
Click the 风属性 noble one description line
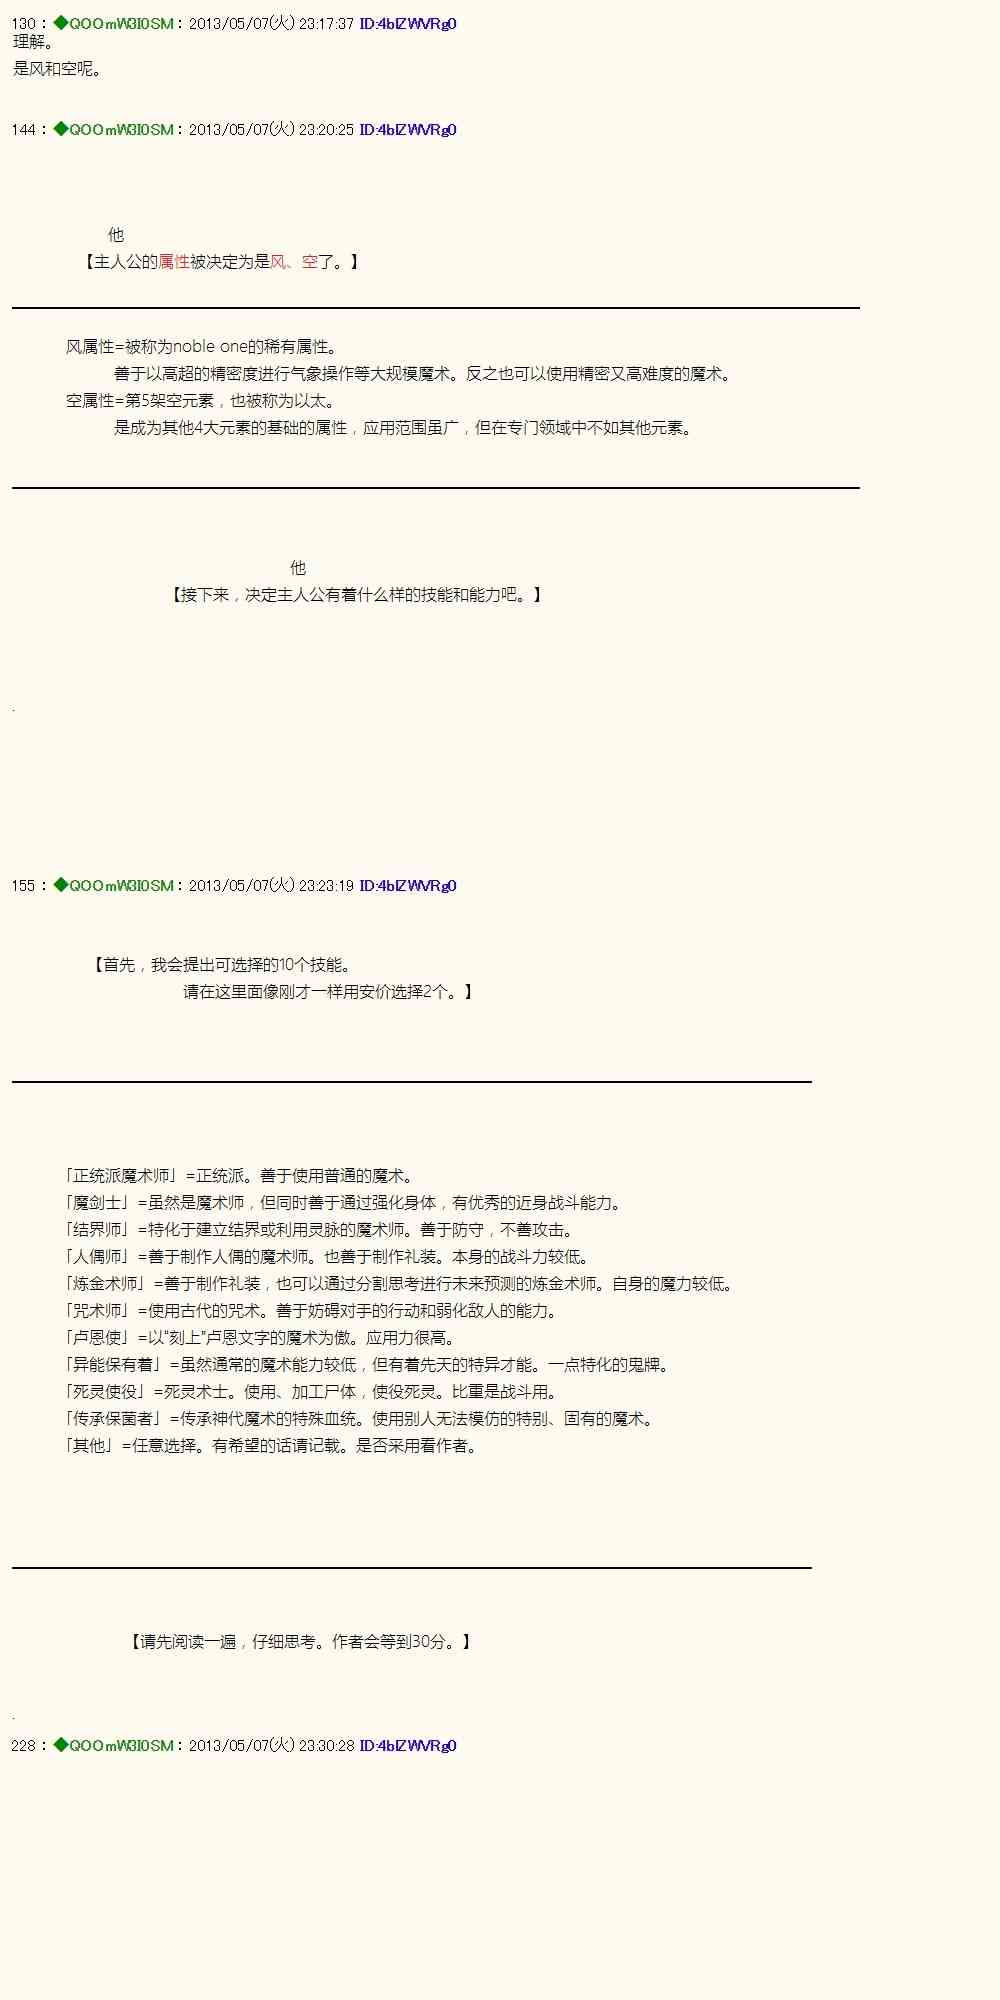point(204,346)
